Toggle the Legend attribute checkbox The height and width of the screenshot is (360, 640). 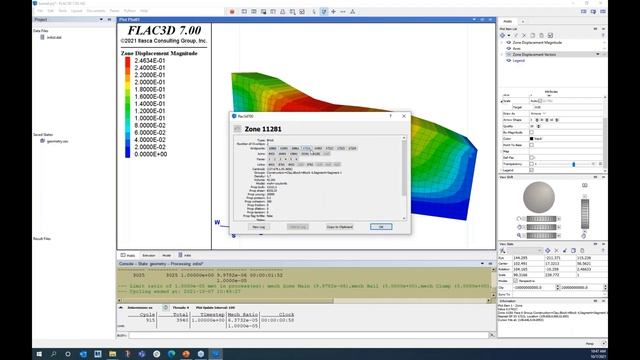point(531,170)
